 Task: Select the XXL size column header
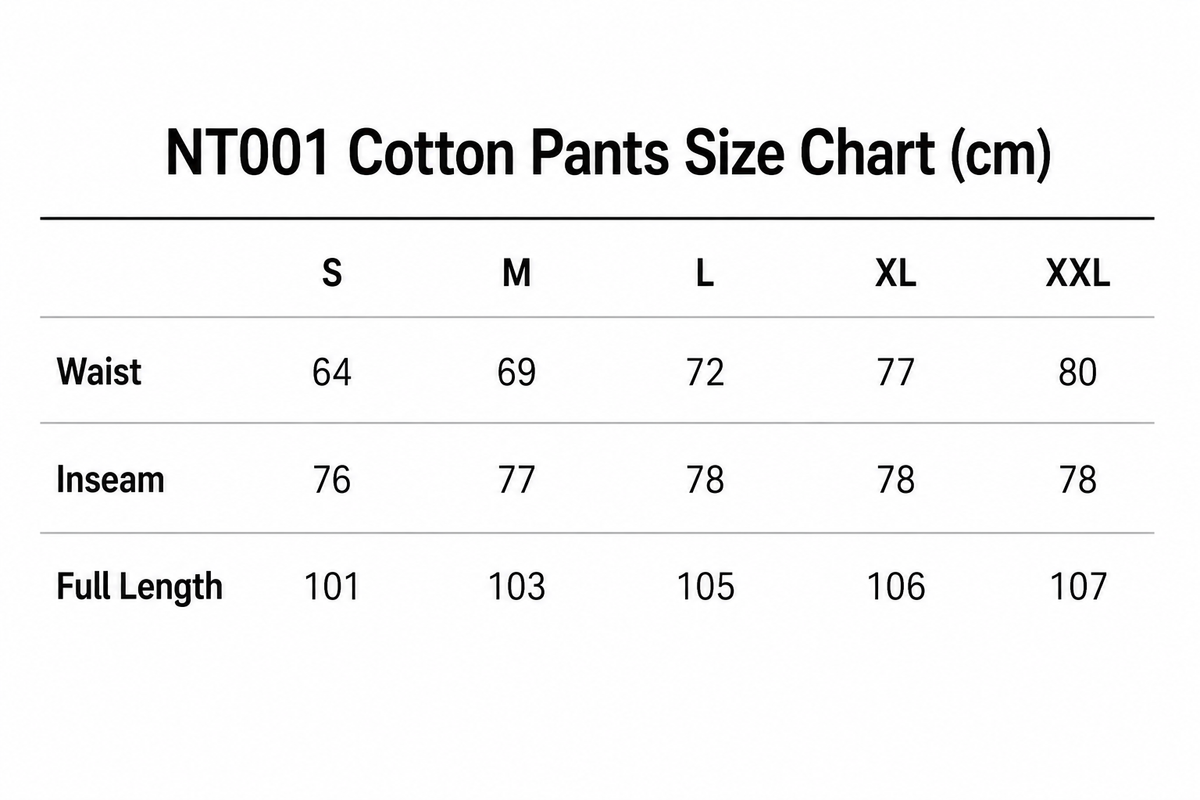pos(1078,273)
